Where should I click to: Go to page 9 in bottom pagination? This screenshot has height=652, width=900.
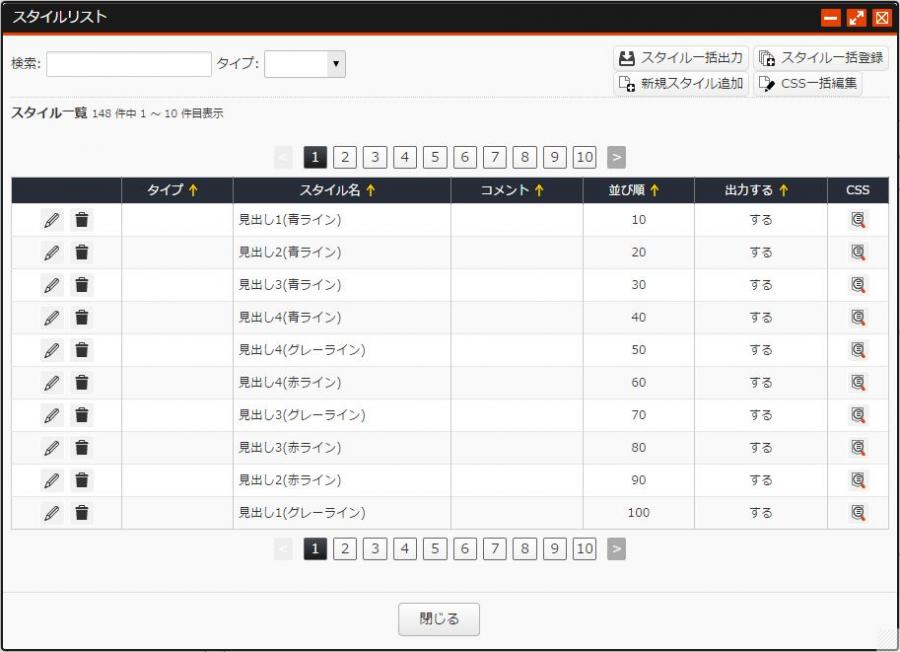click(554, 549)
